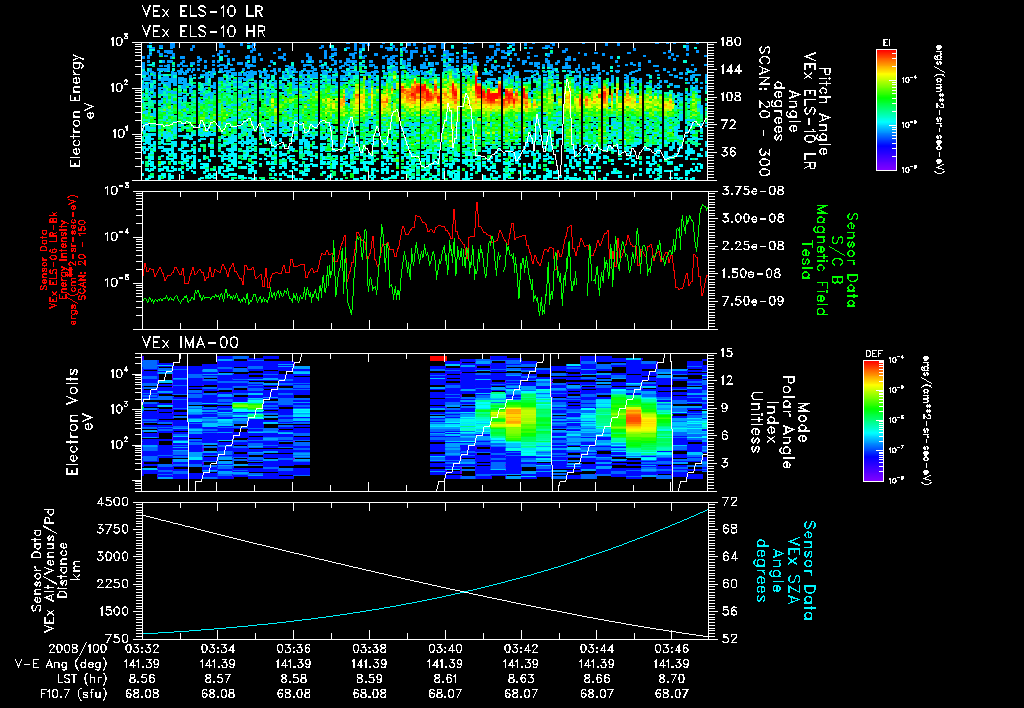Image resolution: width=1024 pixels, height=708 pixels.
Task: Click the cyan 'VEx SZA Angle degrees' label
Action: click(784, 570)
